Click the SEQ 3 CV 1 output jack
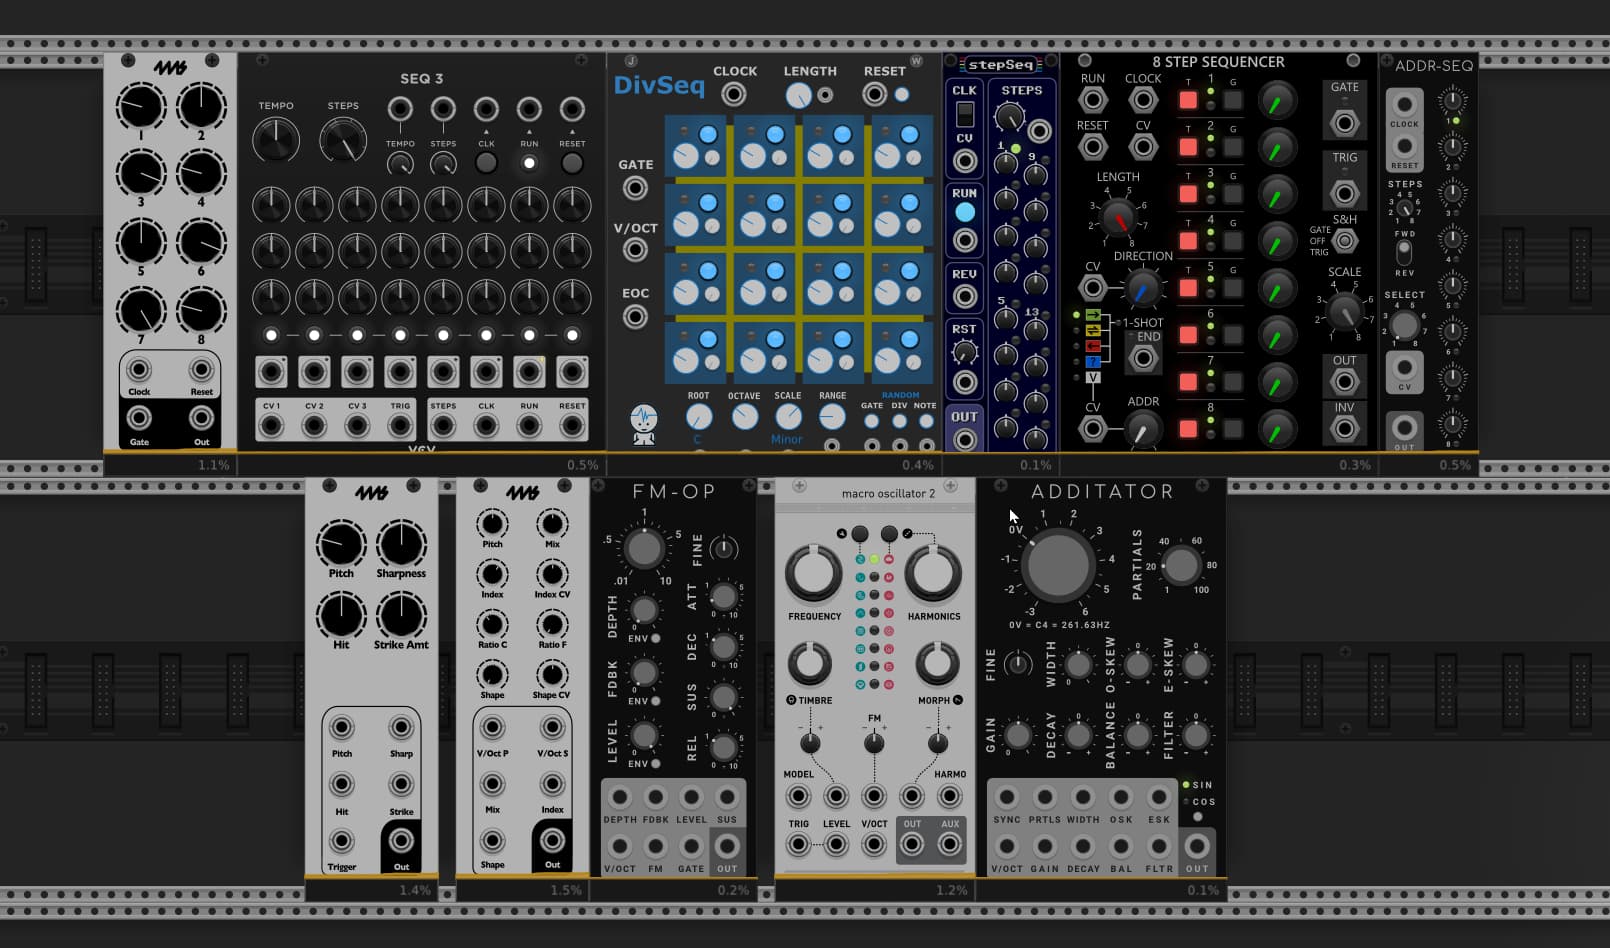The height and width of the screenshot is (948, 1610). (271, 425)
